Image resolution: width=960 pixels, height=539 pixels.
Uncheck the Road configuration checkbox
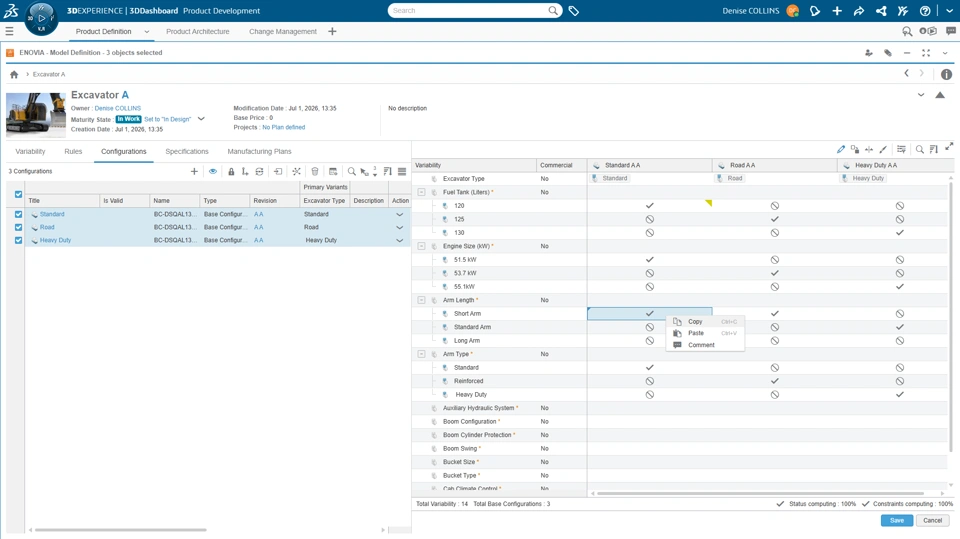pos(18,227)
